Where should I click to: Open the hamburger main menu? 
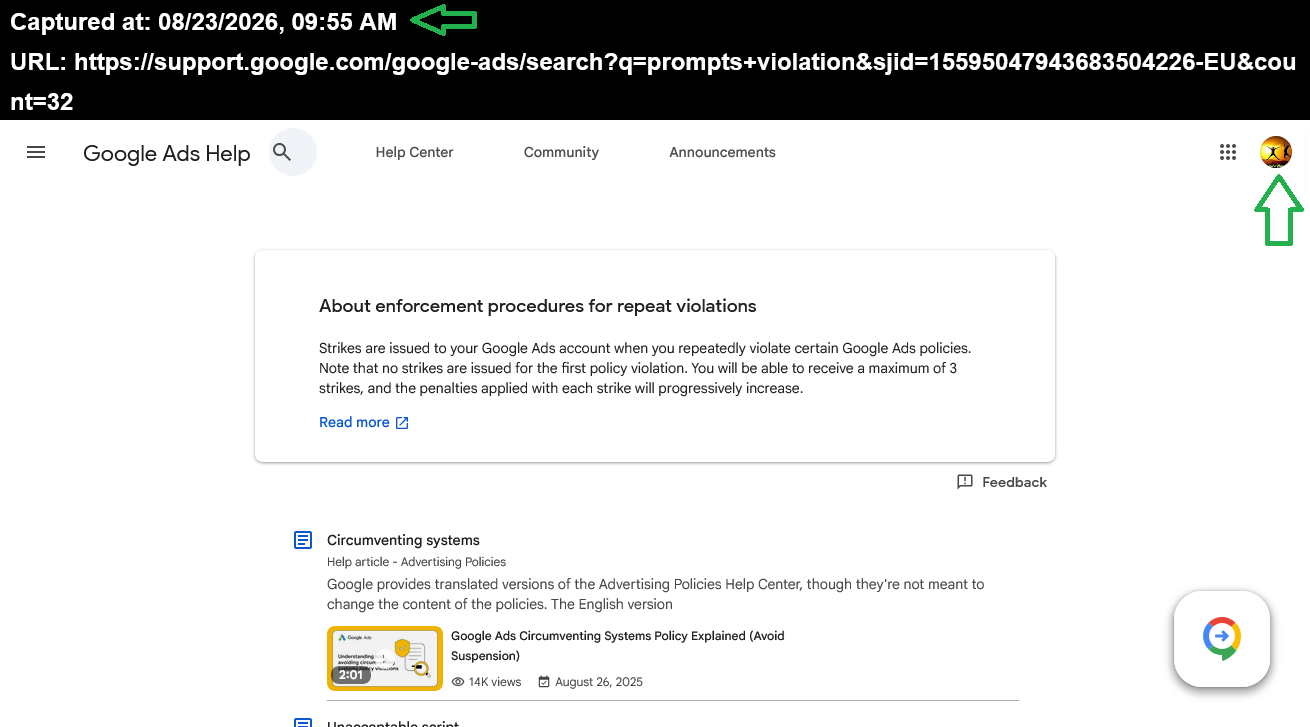[36, 152]
